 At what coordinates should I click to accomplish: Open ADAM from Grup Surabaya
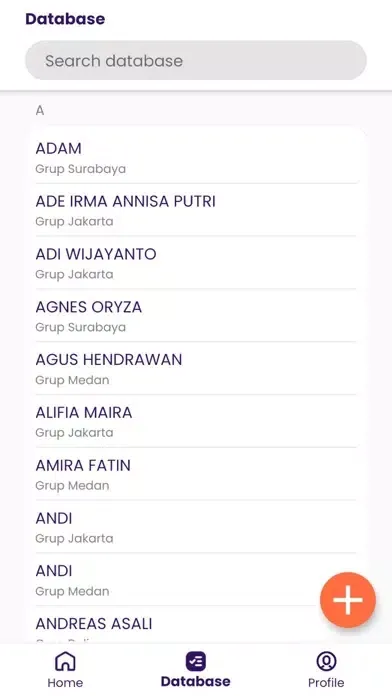tap(196, 157)
